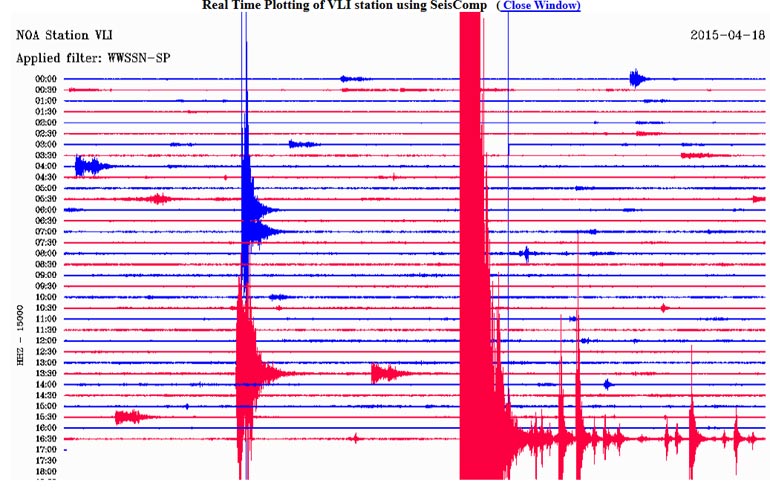This screenshot has height=503, width=770.
Task: Click the 02:30 time label
Action: (46, 133)
